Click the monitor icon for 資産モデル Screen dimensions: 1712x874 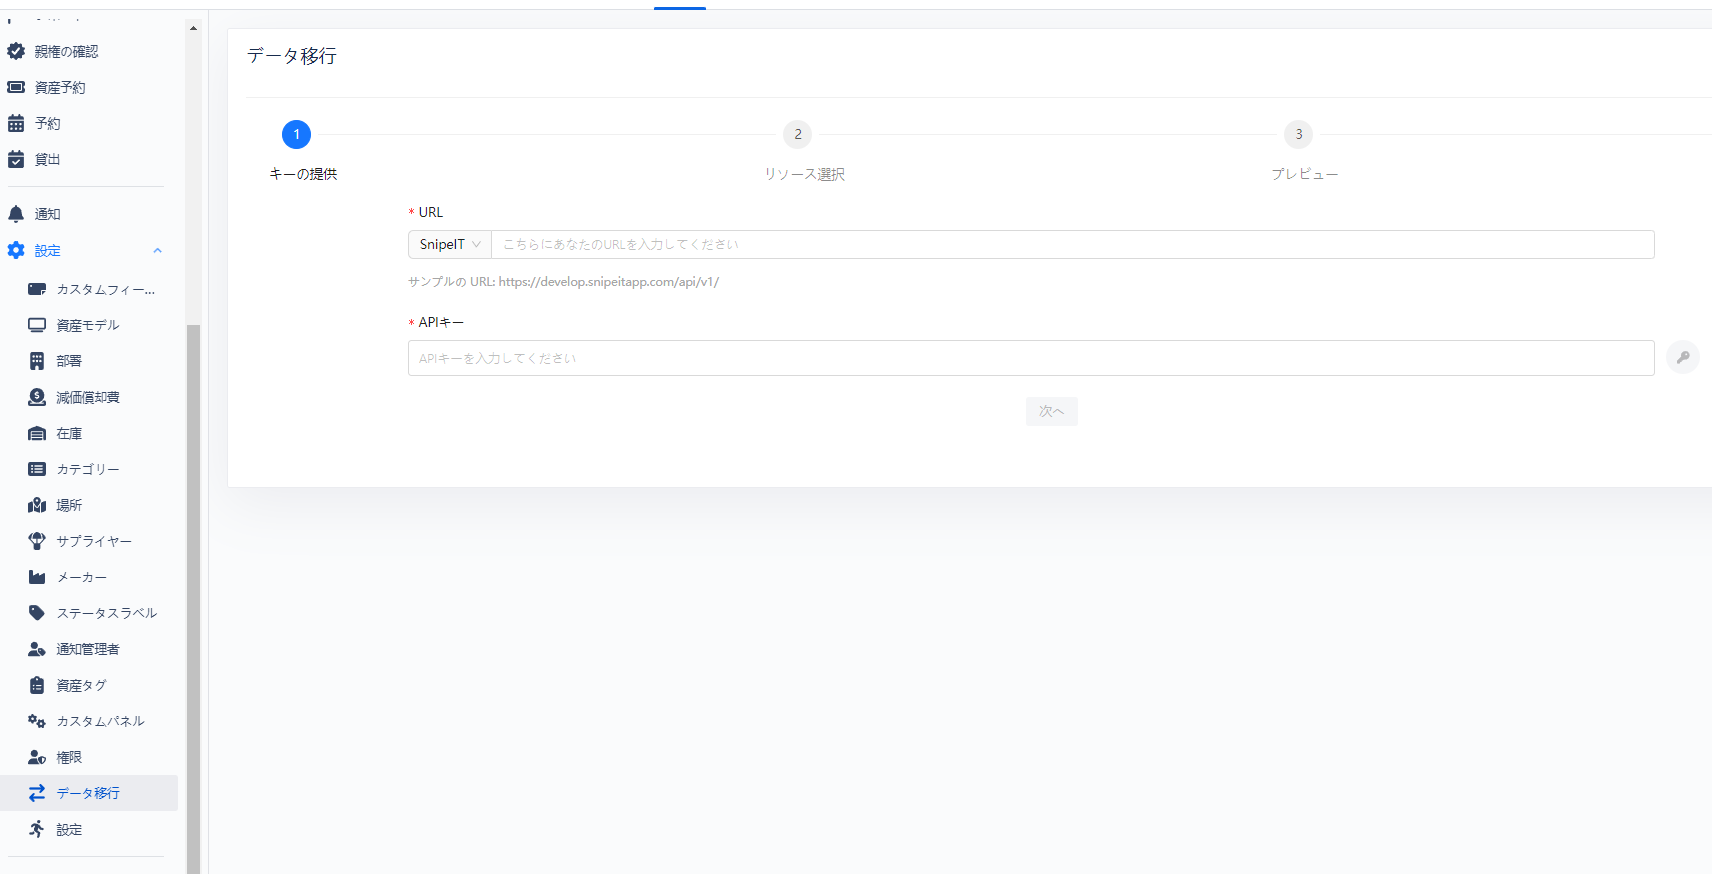(x=37, y=325)
